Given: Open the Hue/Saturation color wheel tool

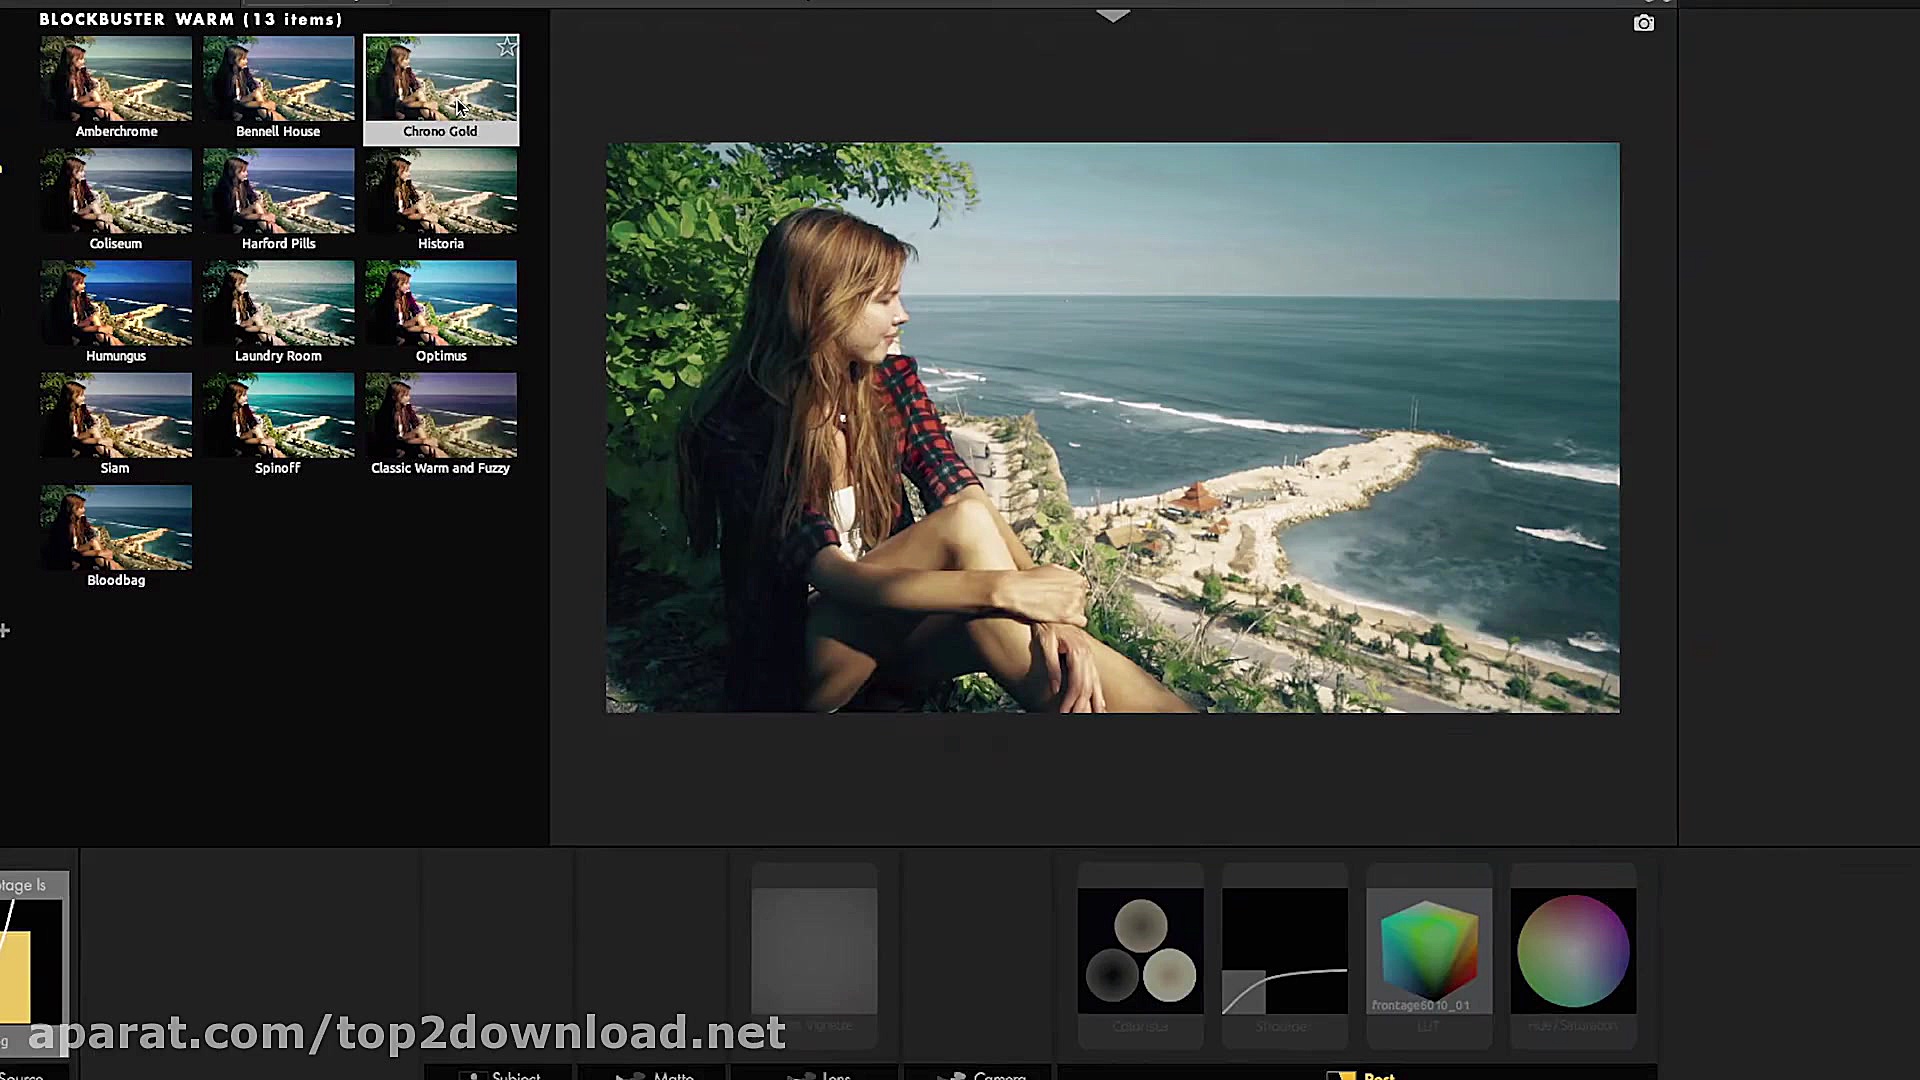Looking at the screenshot, I should (1572, 950).
